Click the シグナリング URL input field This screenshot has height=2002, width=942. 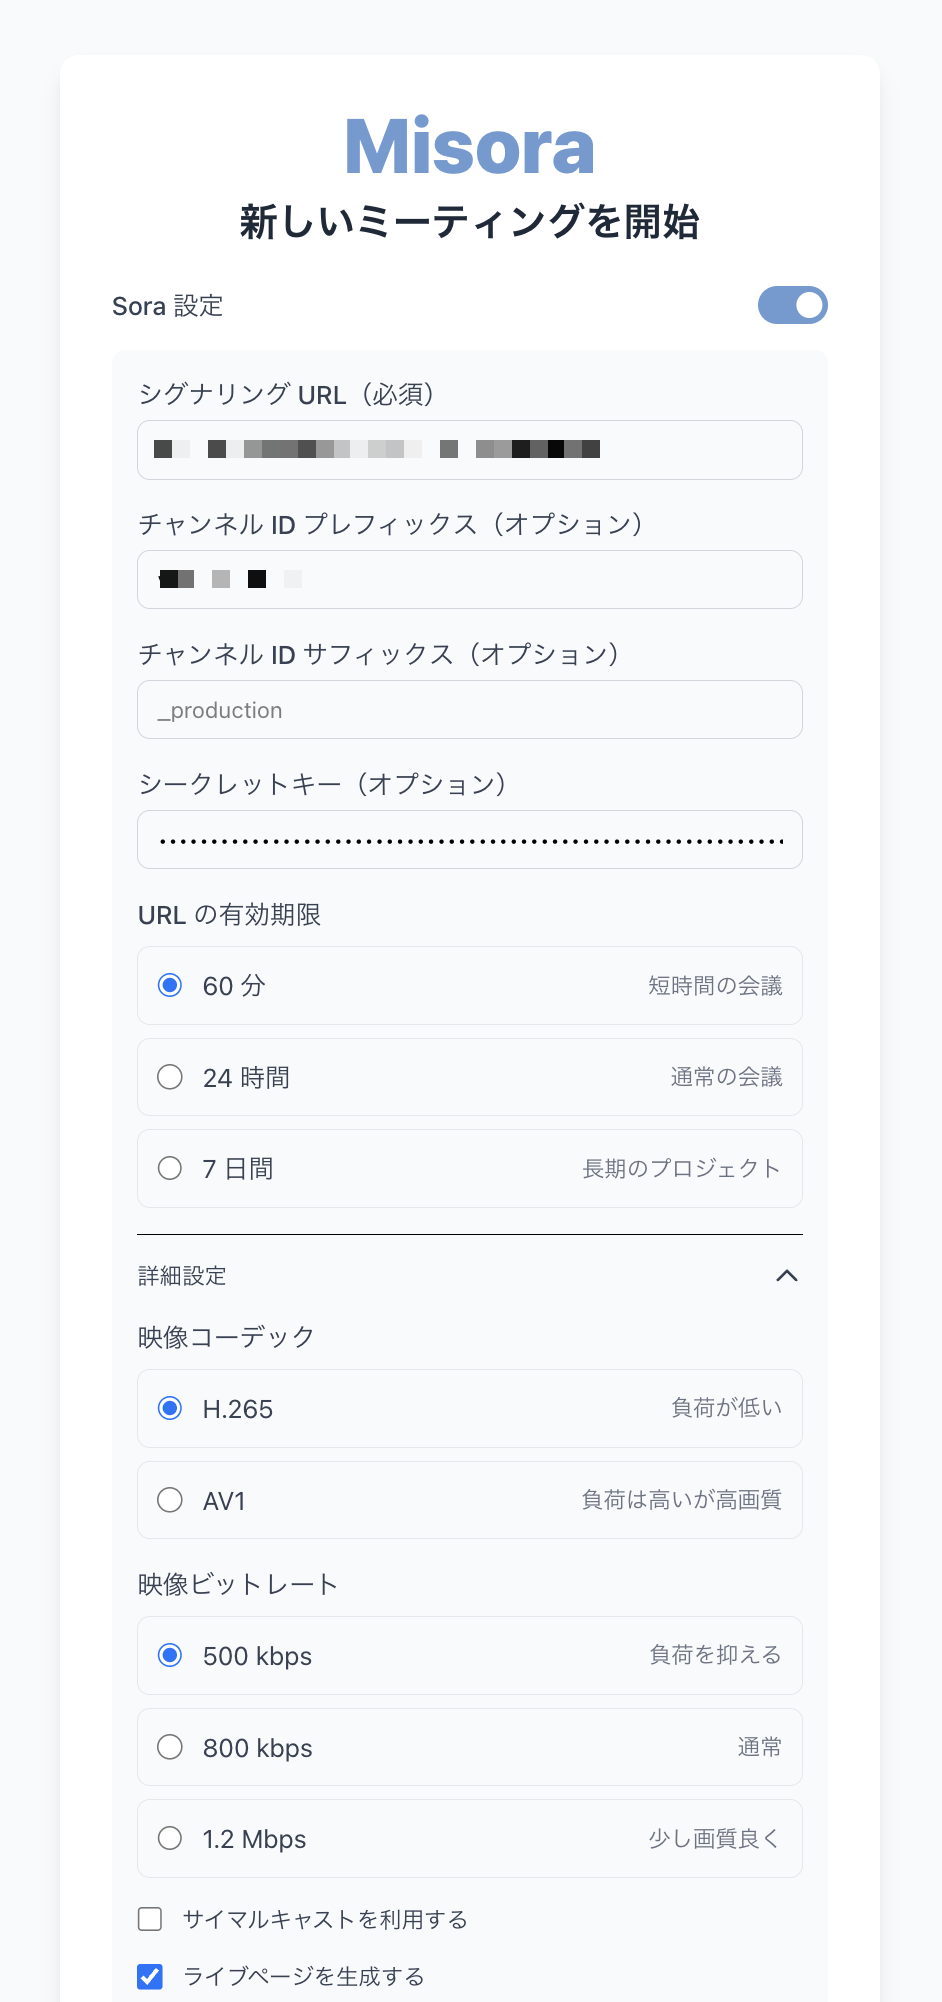pyautogui.click(x=469, y=450)
